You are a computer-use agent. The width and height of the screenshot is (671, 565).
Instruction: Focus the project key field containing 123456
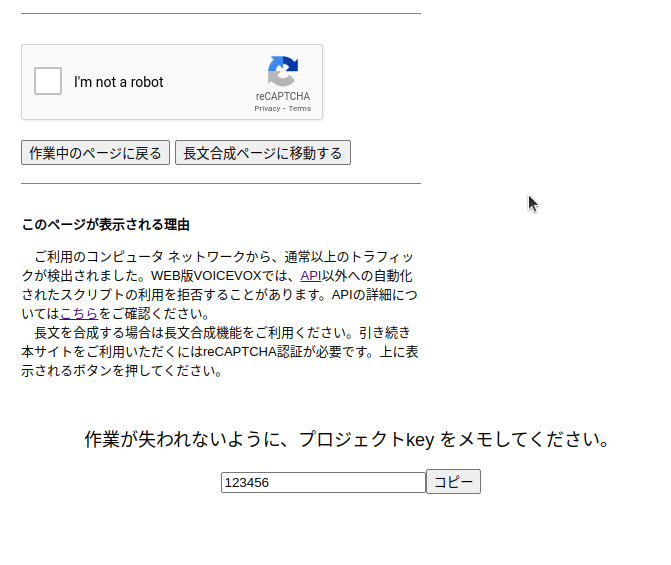click(323, 482)
